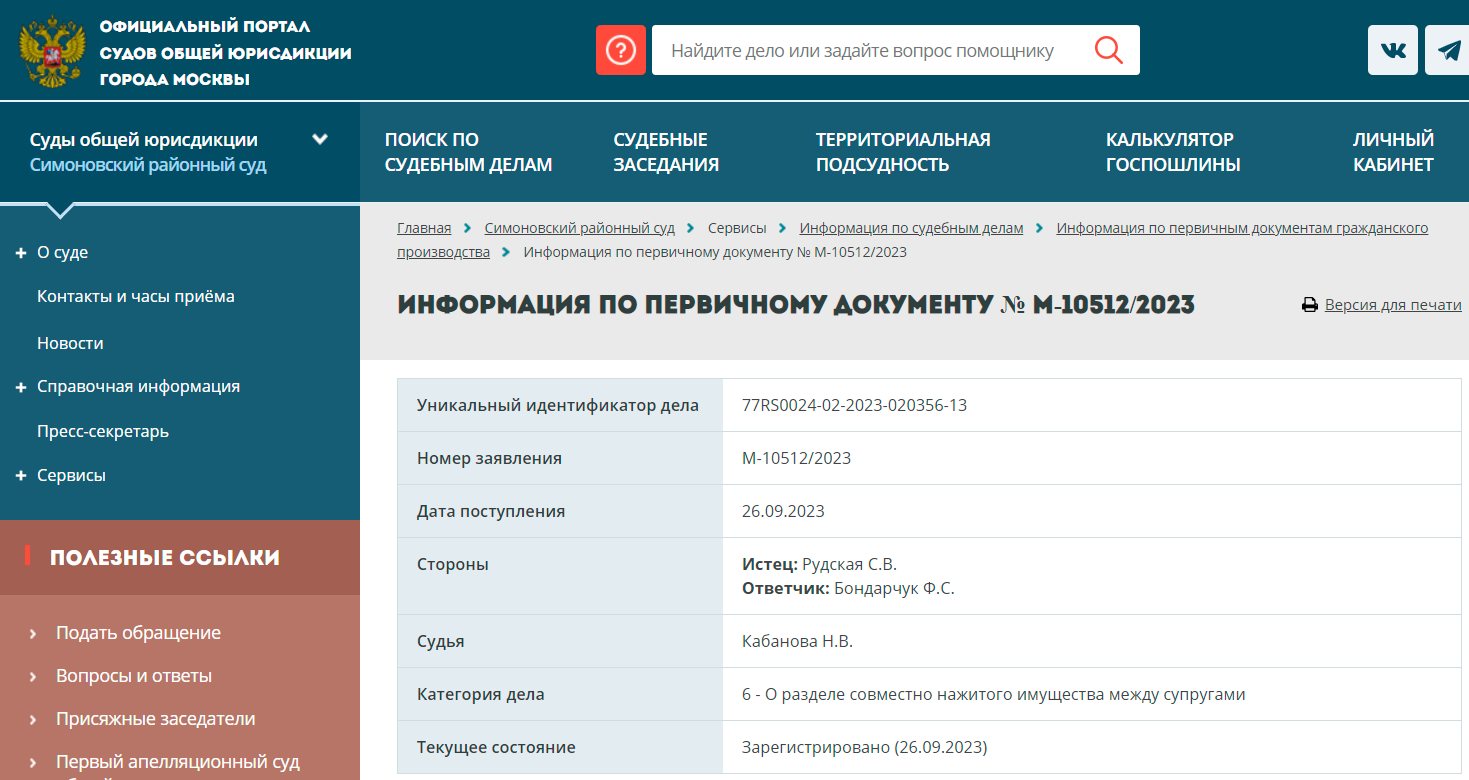Click the Дата поступления label cell
The width and height of the screenshot is (1469, 780).
point(560,511)
